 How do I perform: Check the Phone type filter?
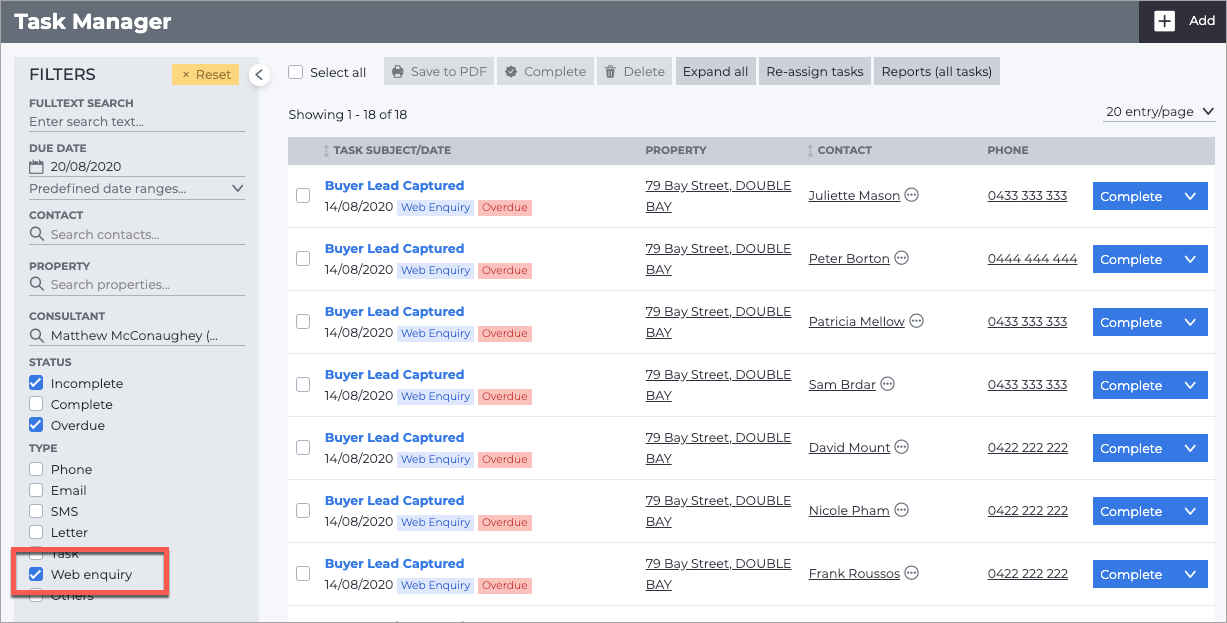(x=36, y=469)
